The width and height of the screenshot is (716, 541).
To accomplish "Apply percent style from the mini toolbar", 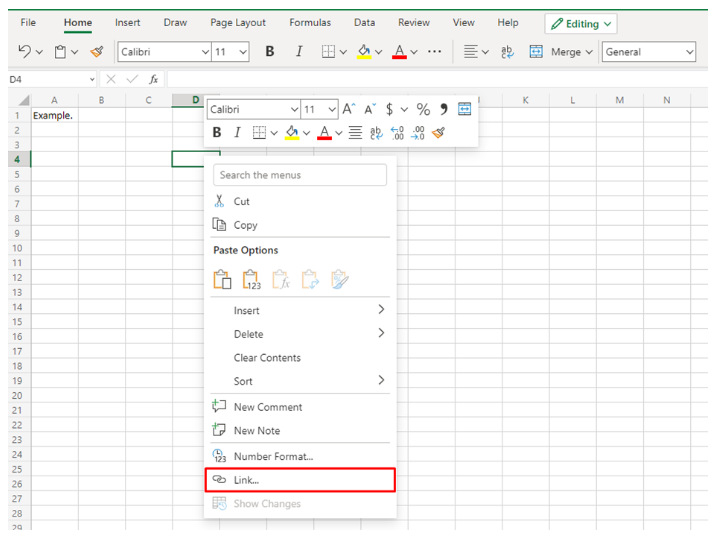I will pos(423,109).
